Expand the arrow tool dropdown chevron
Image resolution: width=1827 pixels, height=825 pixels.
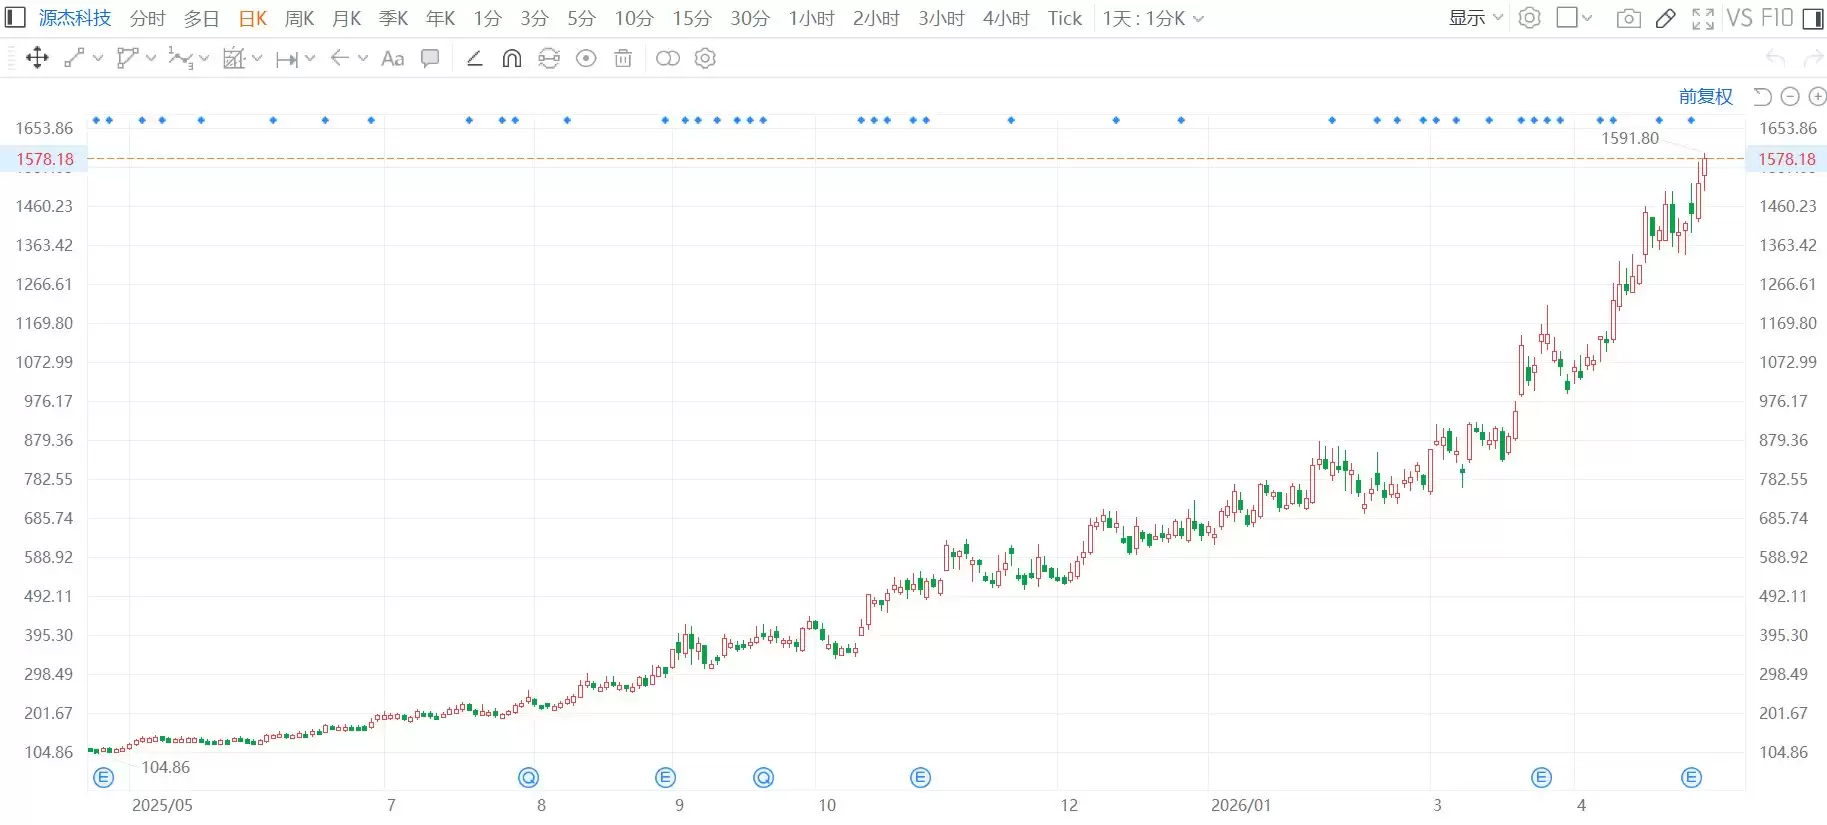click(363, 58)
